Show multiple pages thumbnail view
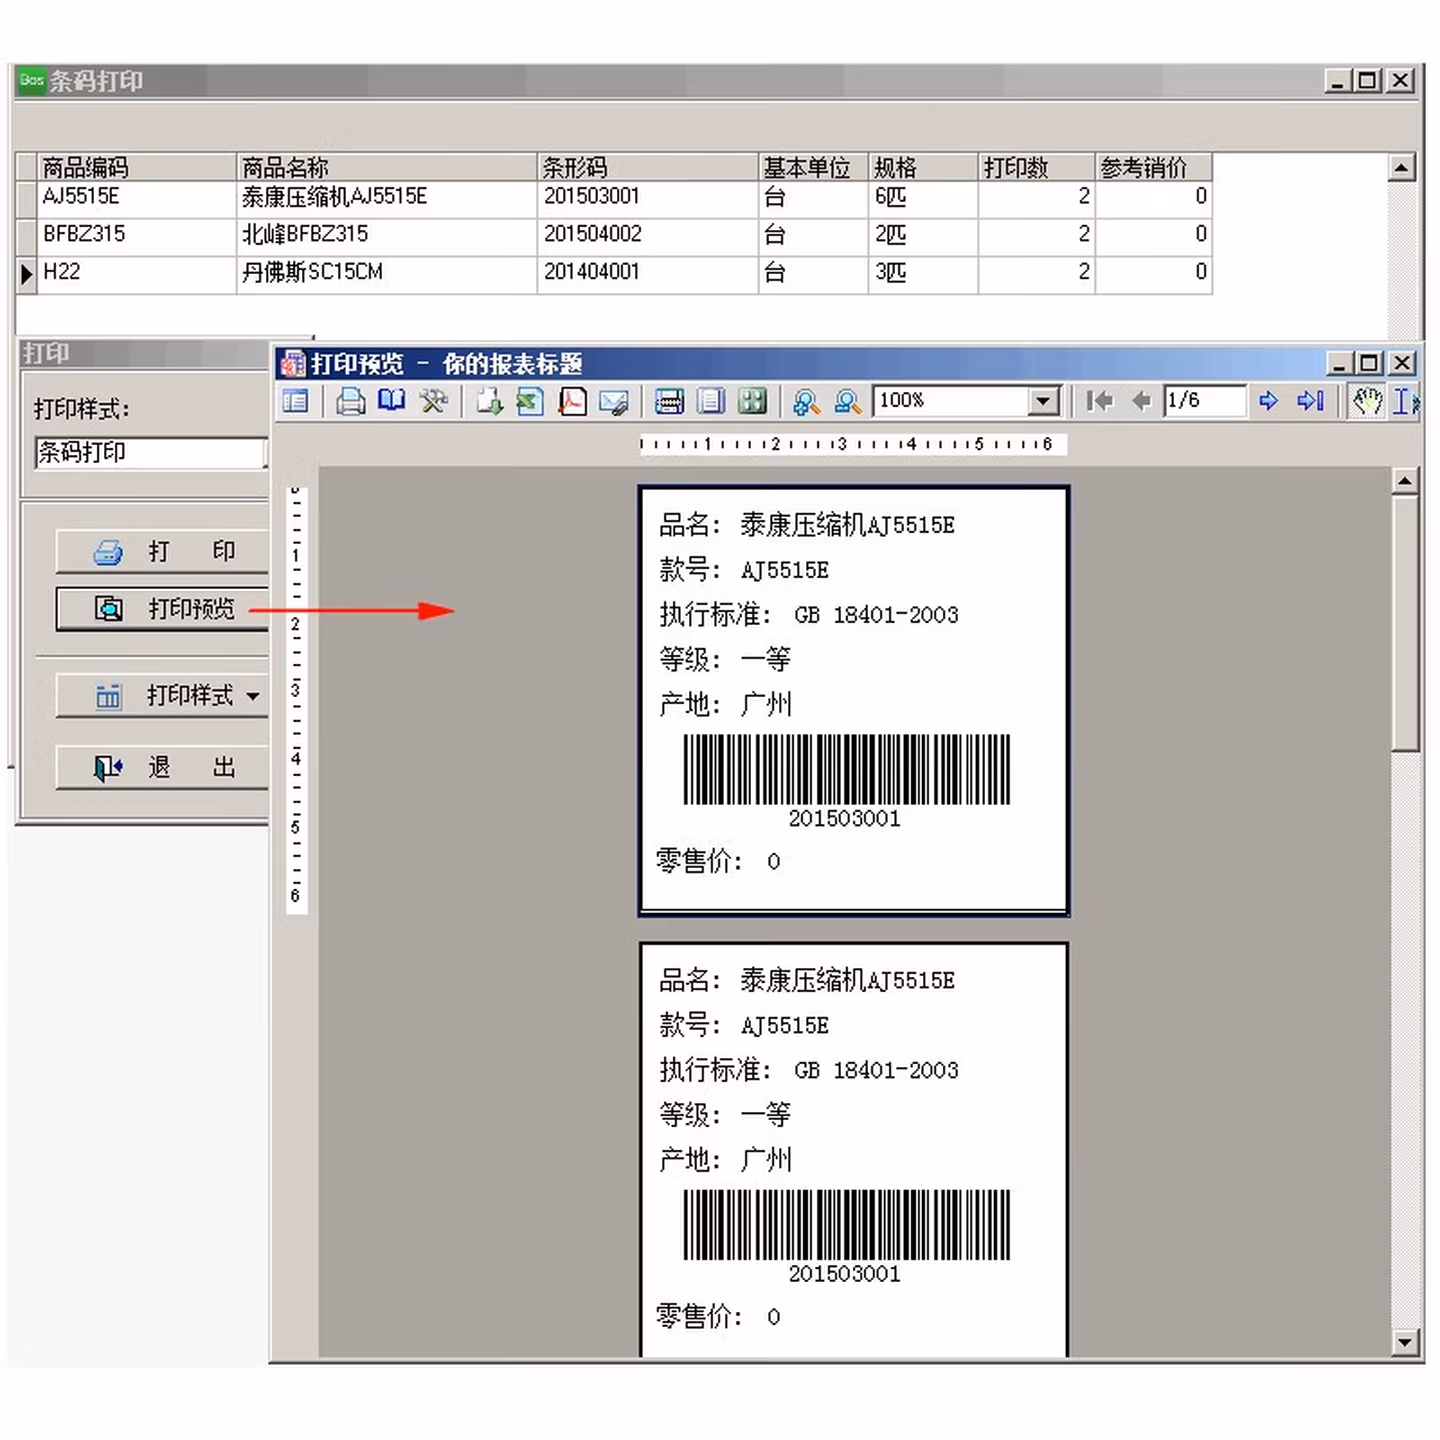Viewport: 1440px width, 1440px height. pyautogui.click(x=752, y=401)
